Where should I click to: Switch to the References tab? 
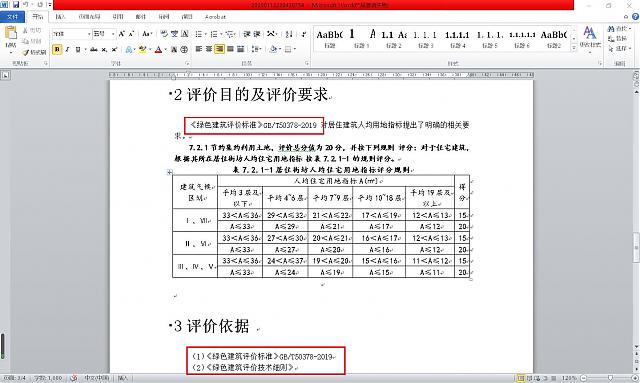(x=118, y=17)
